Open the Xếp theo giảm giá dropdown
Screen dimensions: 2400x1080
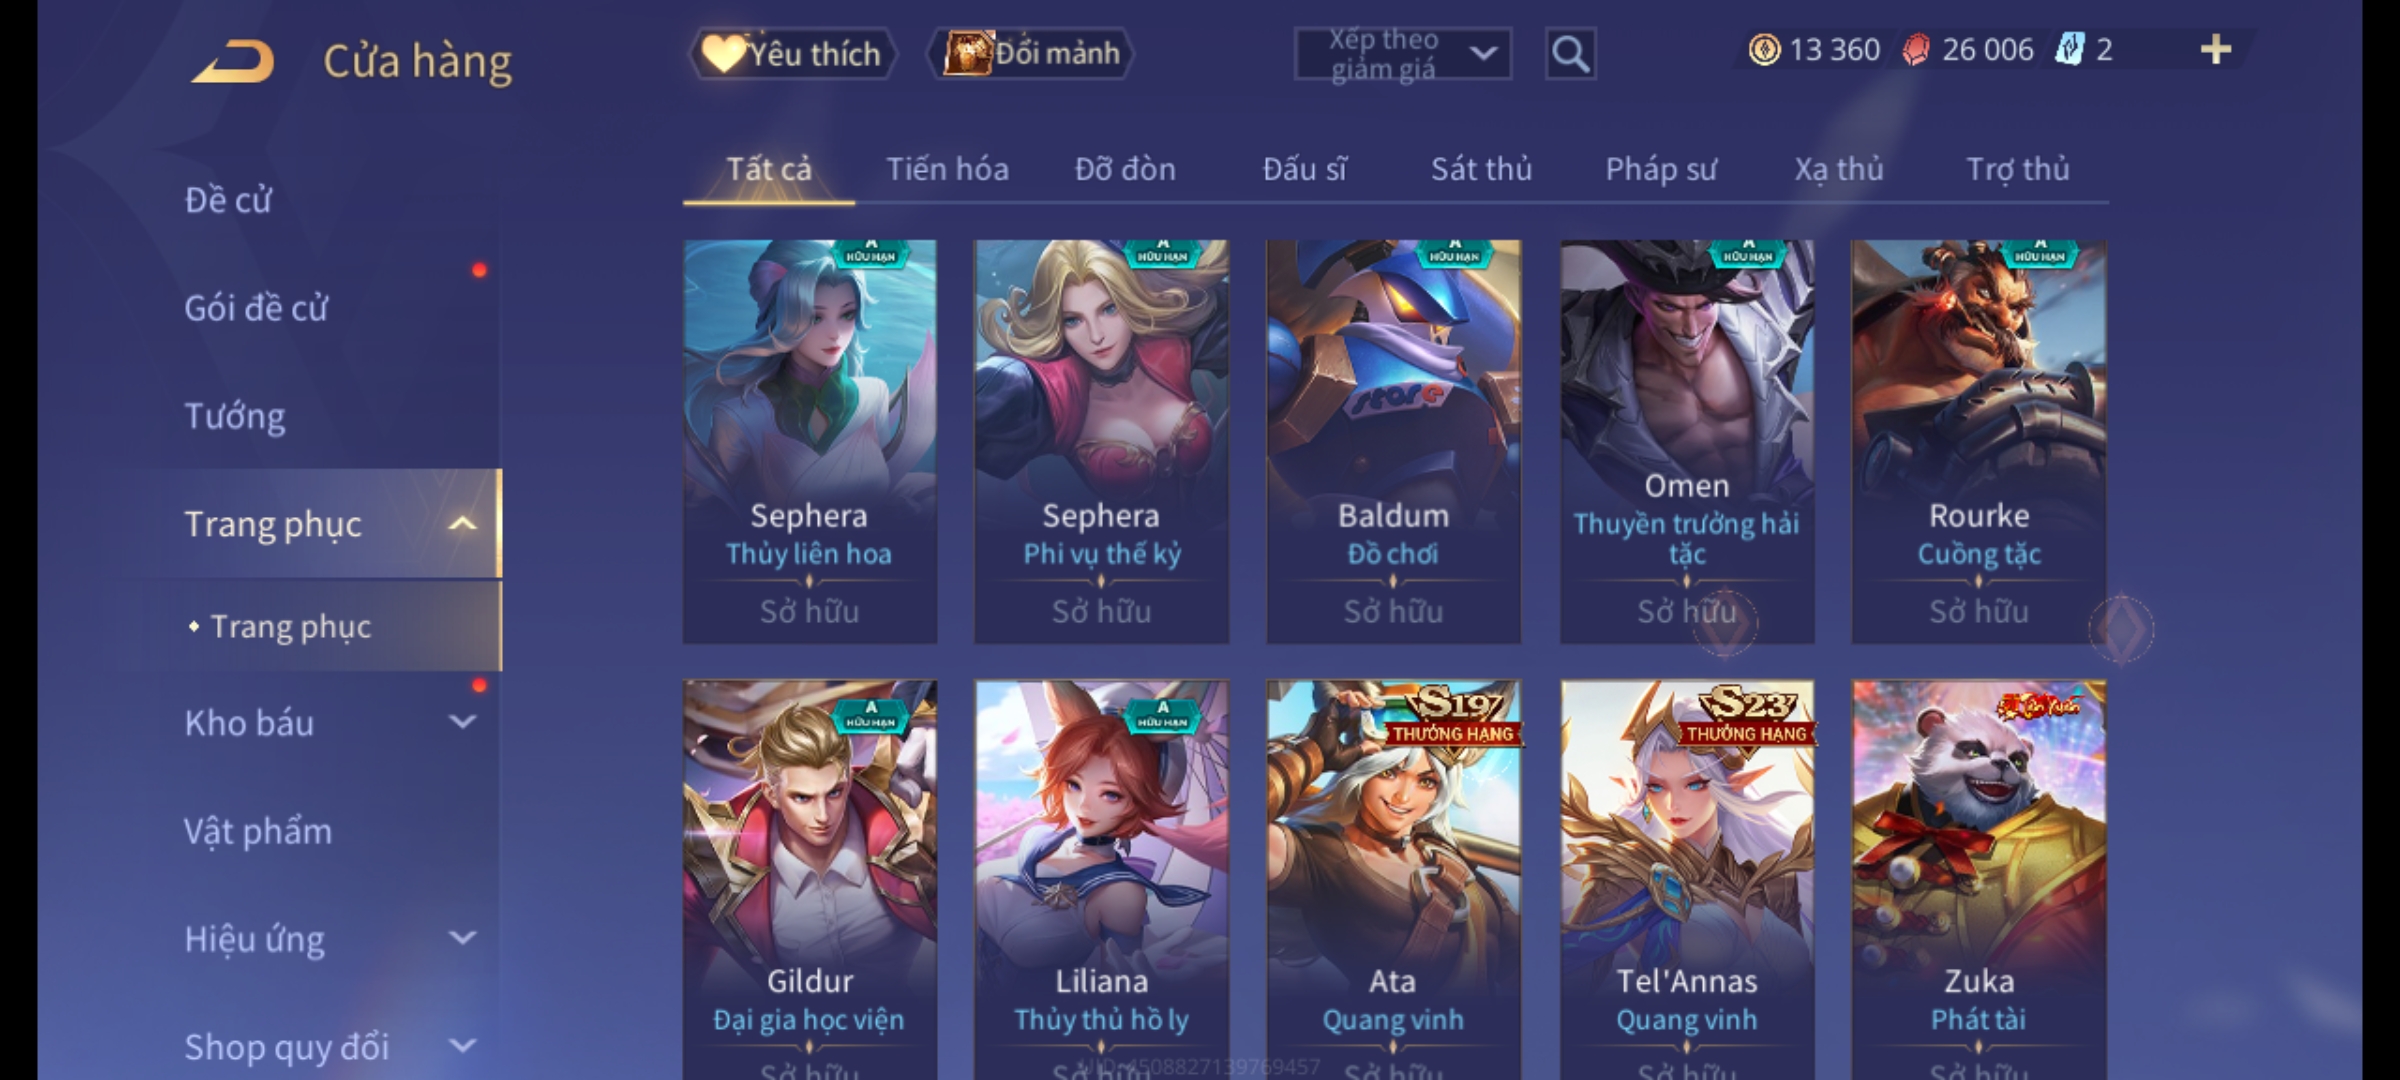click(x=1402, y=54)
